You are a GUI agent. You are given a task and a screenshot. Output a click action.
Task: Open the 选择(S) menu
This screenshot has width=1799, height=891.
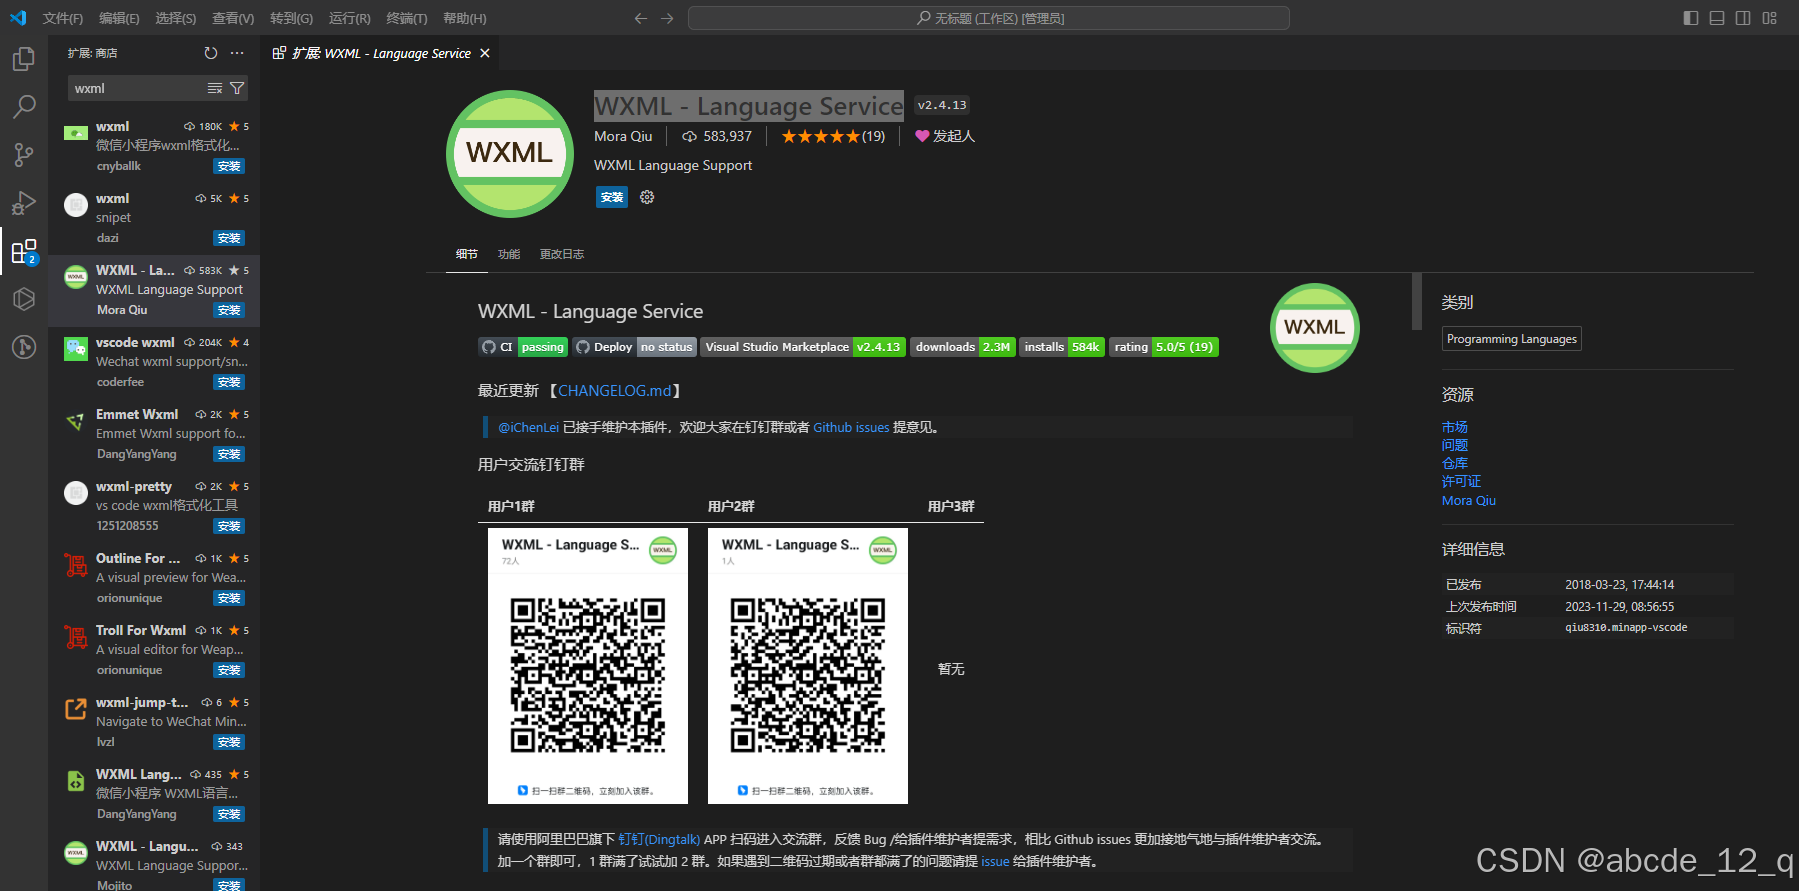click(x=175, y=18)
